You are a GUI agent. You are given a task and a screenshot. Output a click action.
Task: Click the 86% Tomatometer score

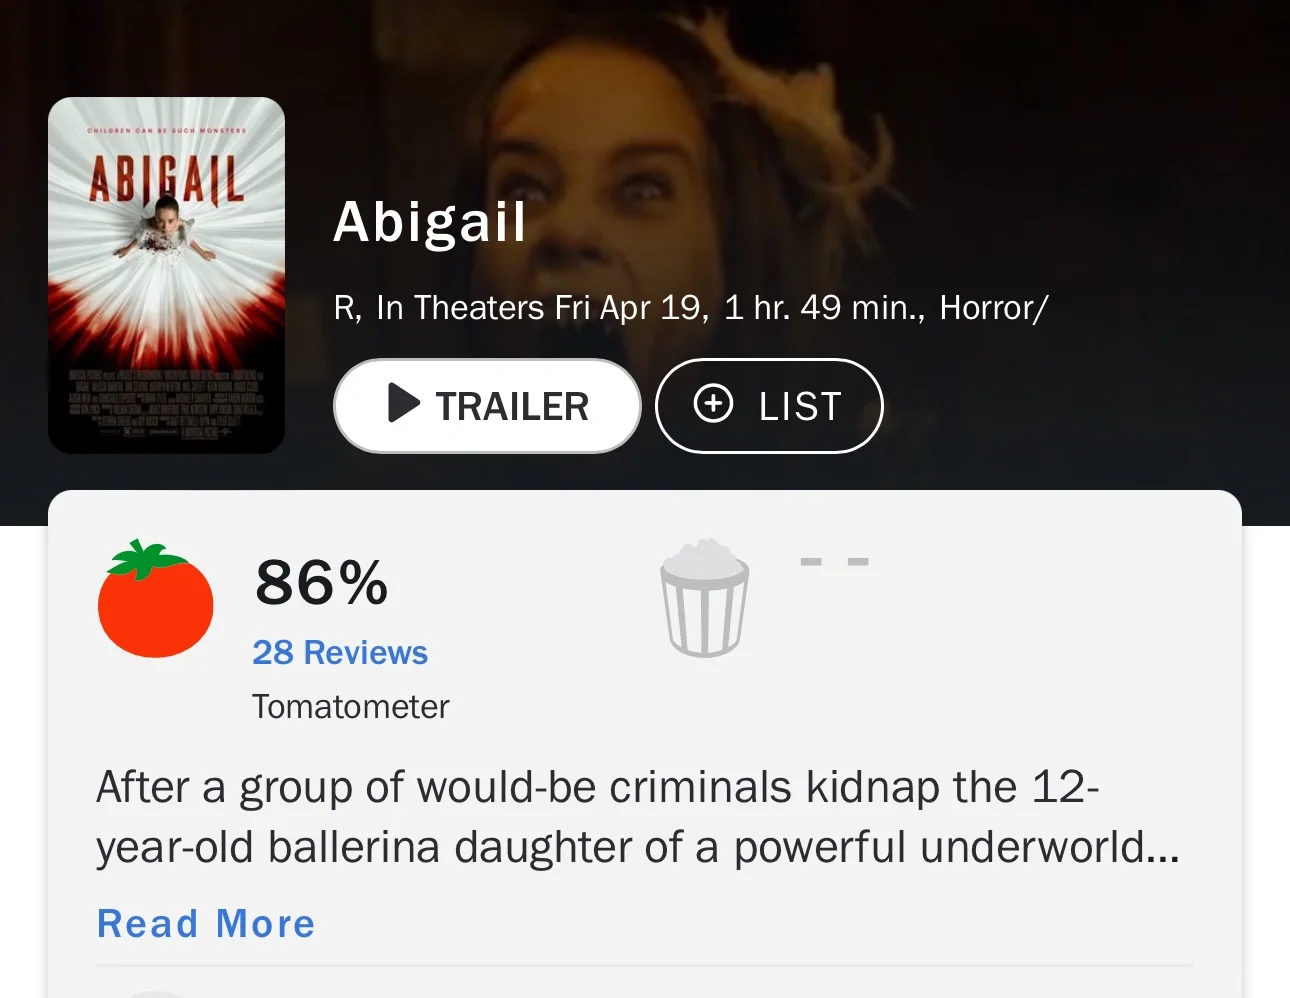click(x=321, y=582)
